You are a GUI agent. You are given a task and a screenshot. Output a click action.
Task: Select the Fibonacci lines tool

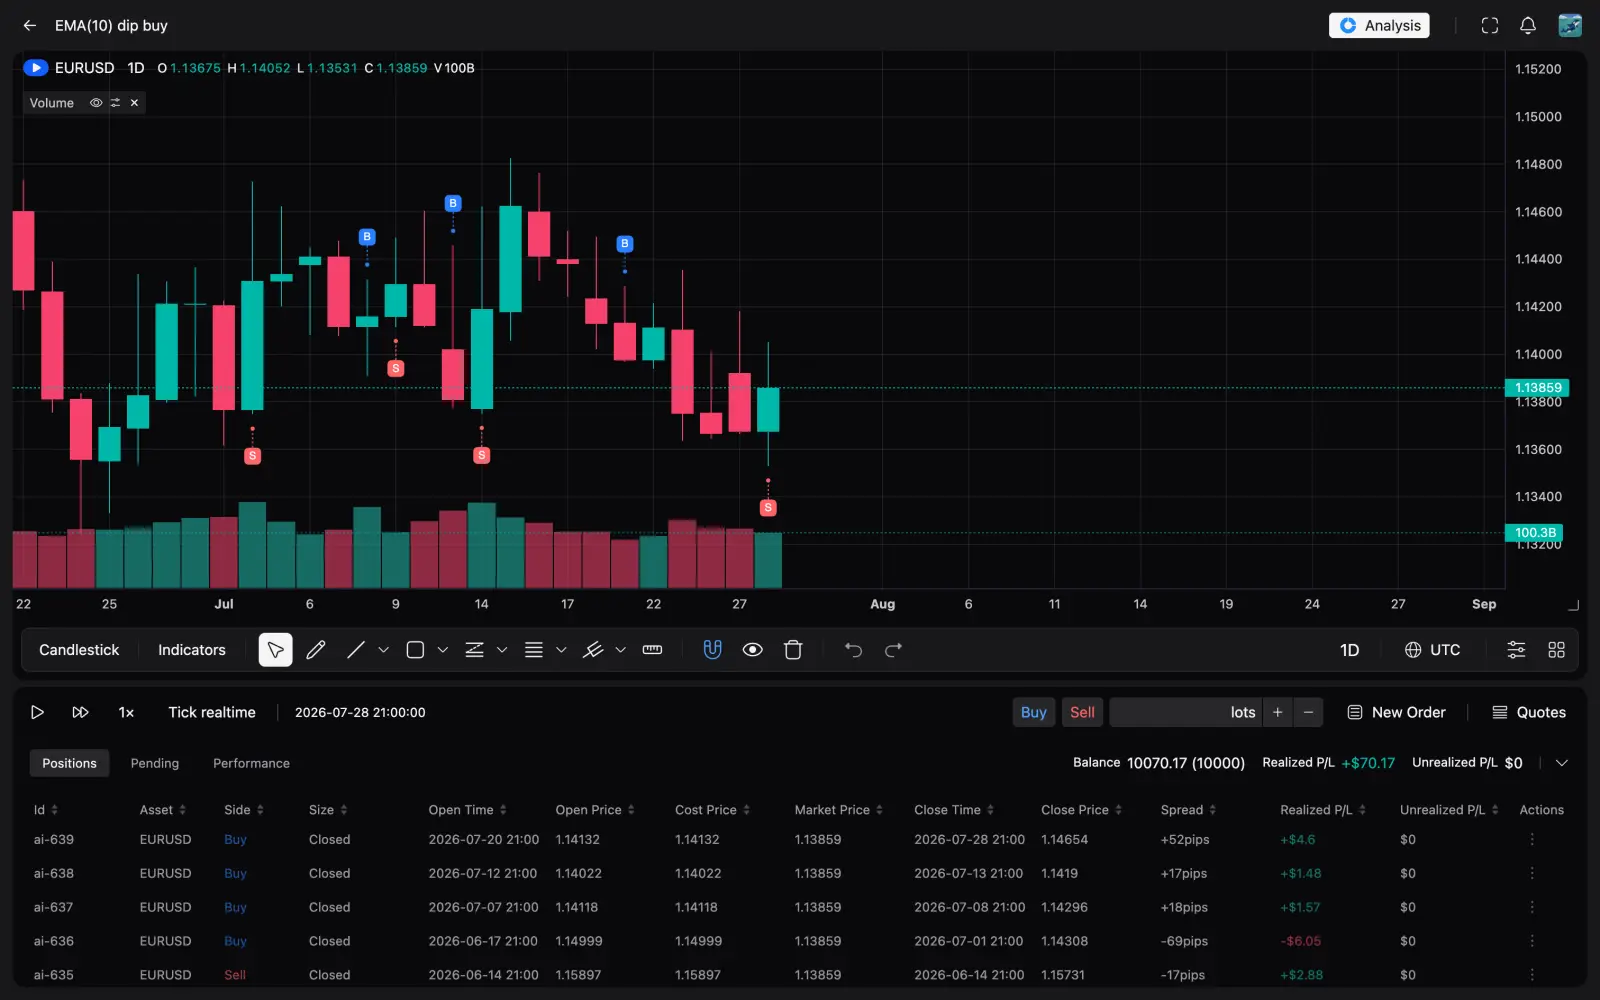(x=534, y=650)
